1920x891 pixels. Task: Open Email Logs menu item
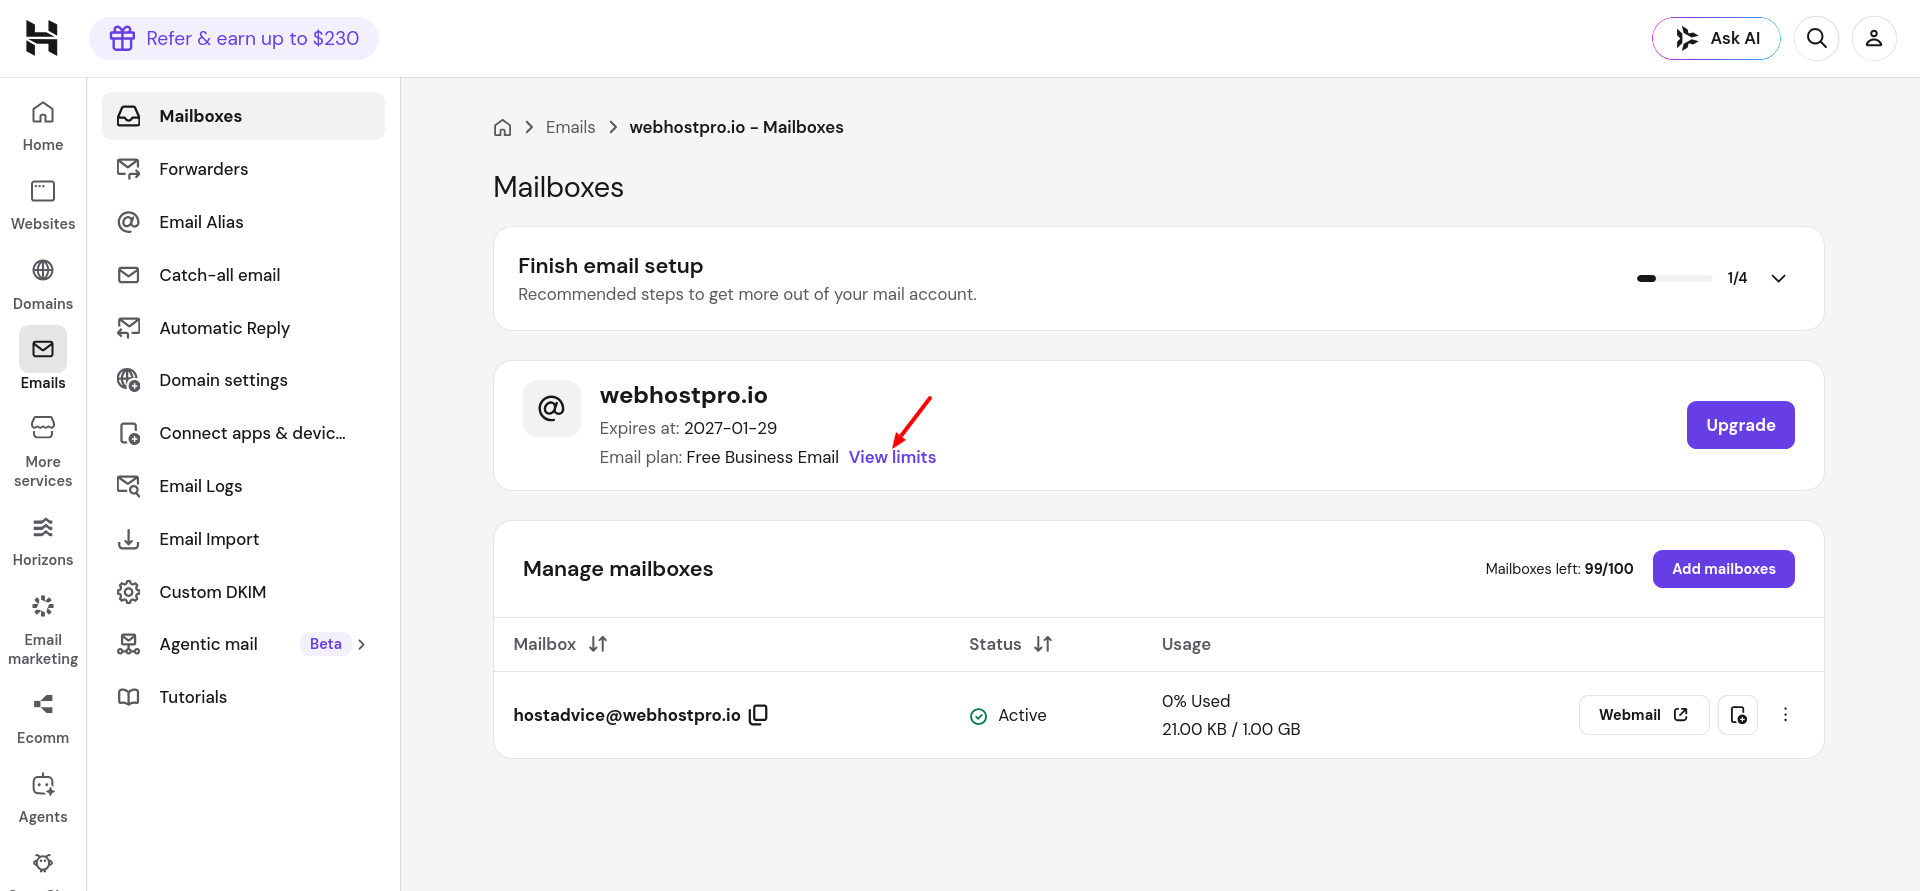(243, 486)
